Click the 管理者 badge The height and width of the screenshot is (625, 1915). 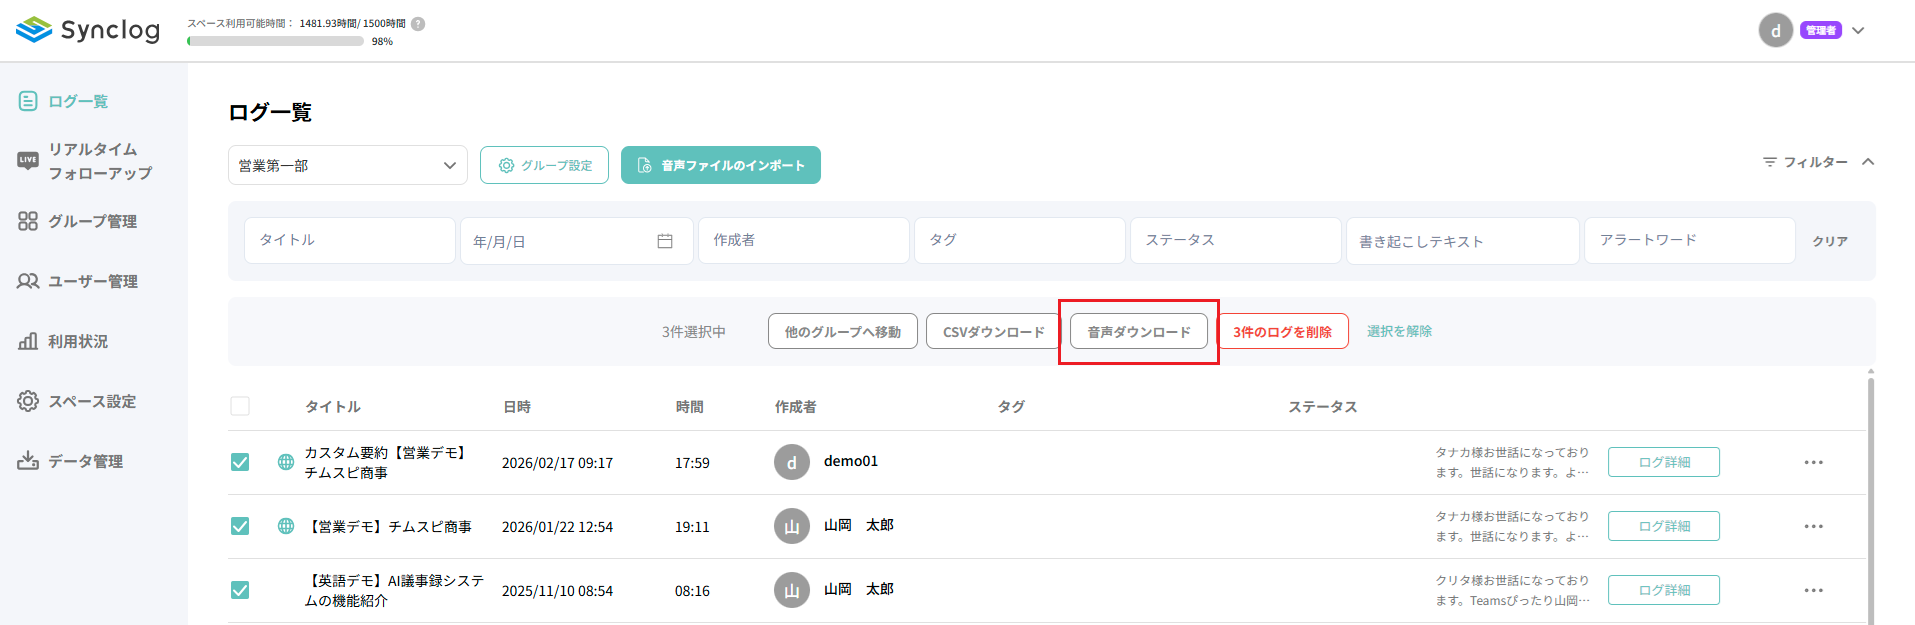point(1820,31)
